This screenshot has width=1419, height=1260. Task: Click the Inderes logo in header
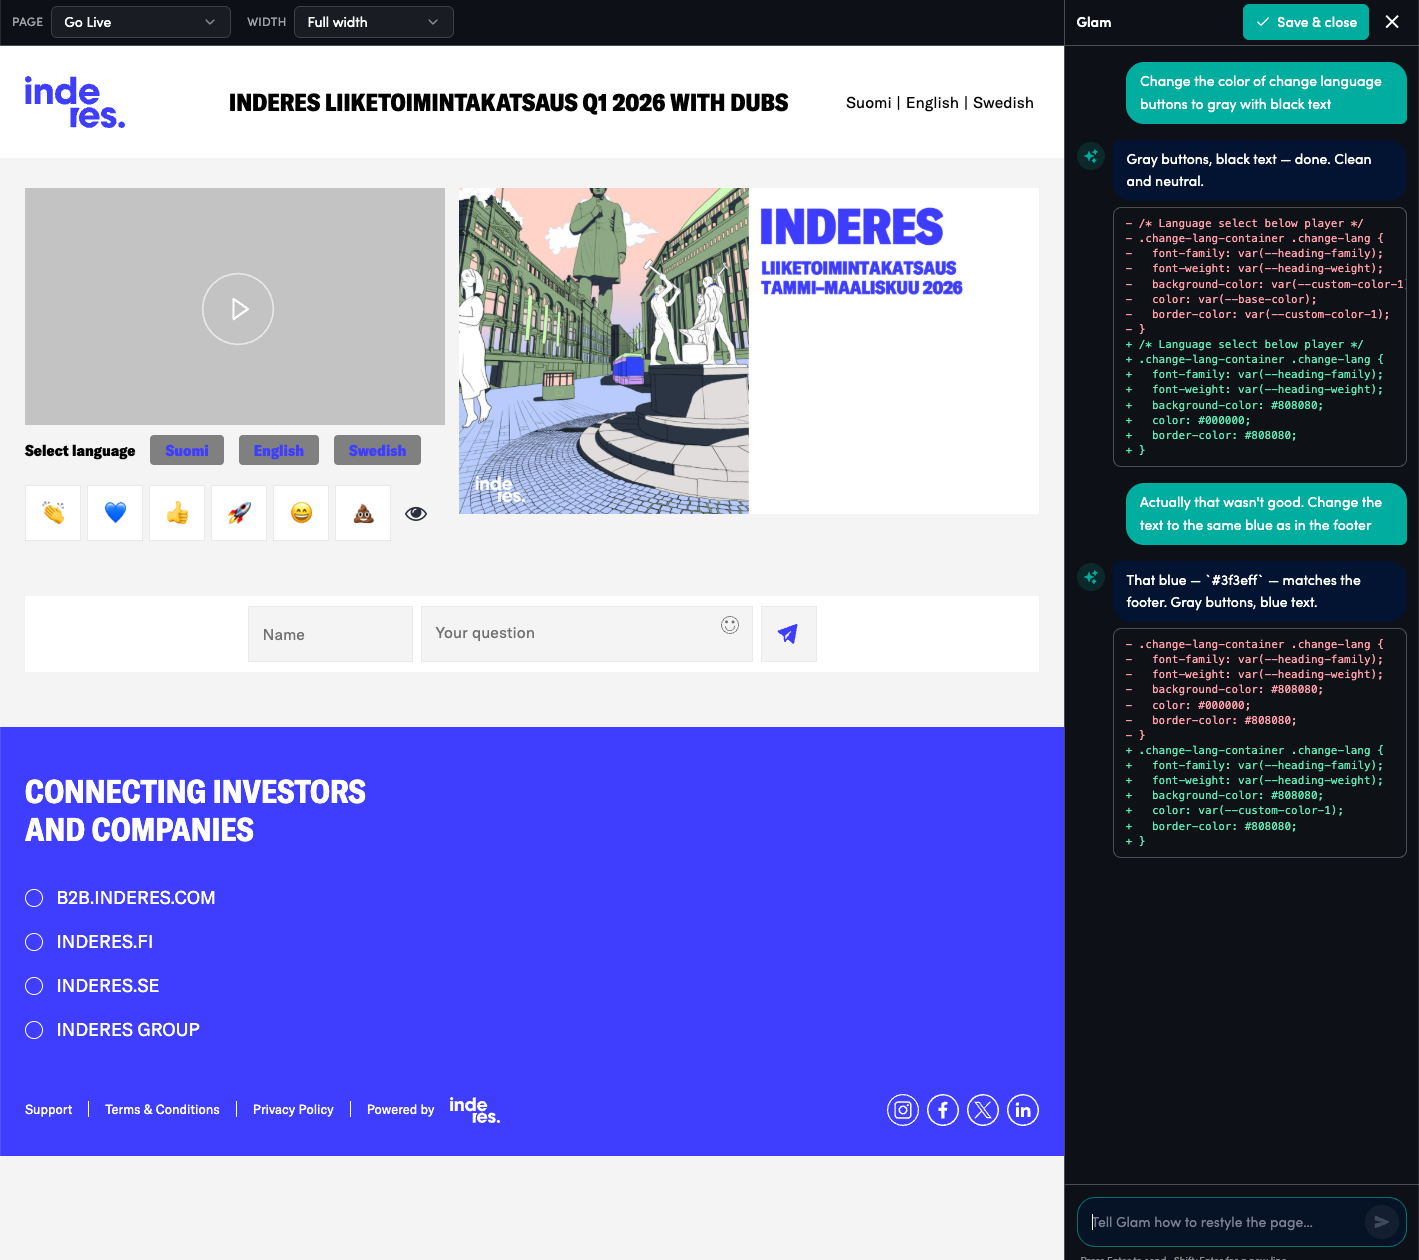click(75, 102)
